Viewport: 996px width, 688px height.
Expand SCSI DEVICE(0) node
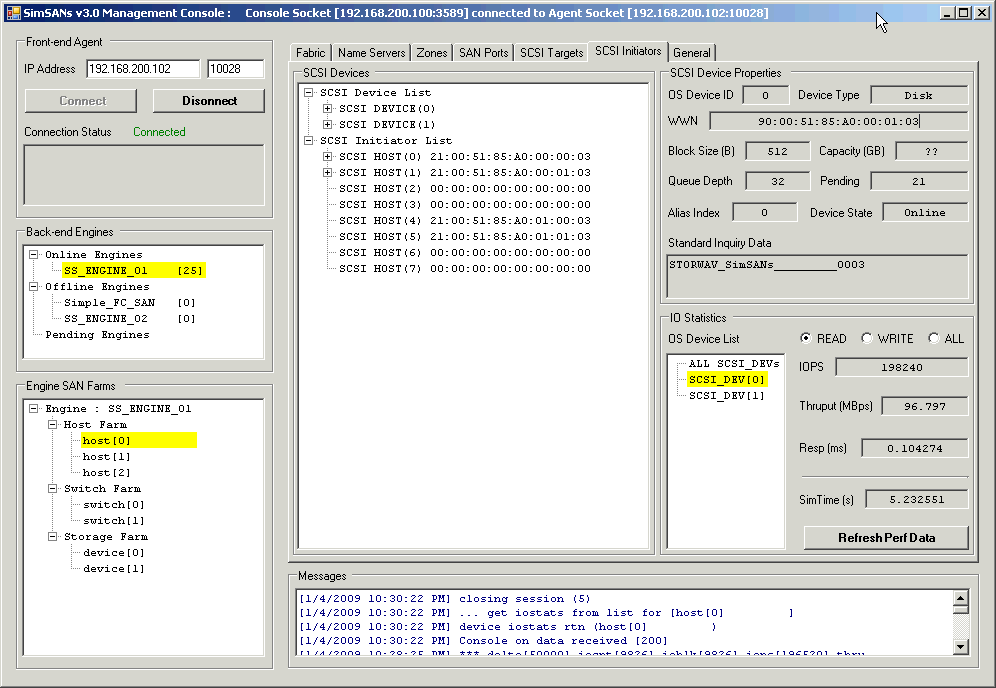(x=327, y=108)
